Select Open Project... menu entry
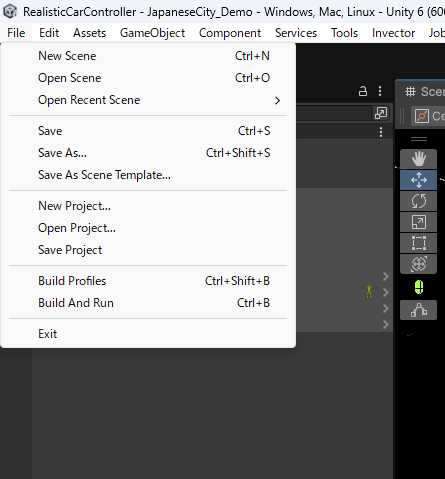Image resolution: width=445 pixels, height=479 pixels. [148, 228]
